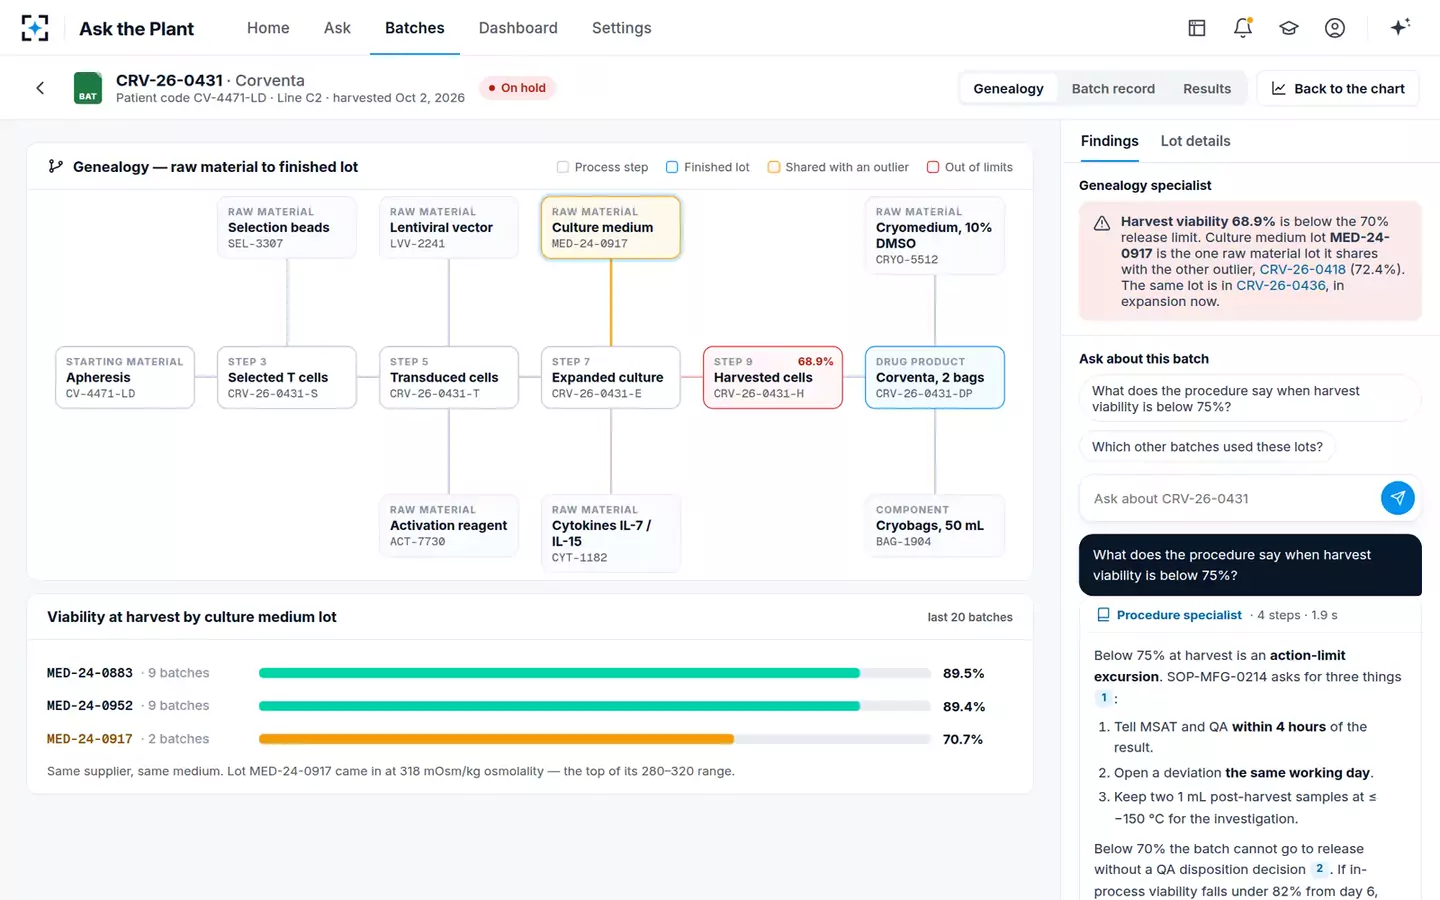
Task: Open the Ask menu item
Action: pos(337,28)
